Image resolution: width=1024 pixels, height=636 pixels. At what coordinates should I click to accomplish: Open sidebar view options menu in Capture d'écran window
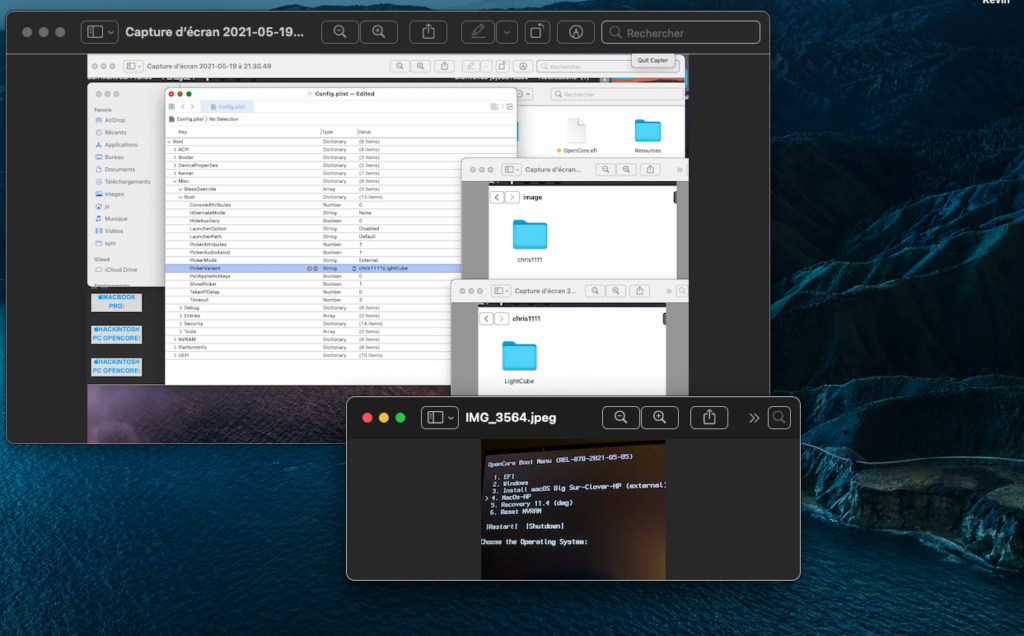111,32
